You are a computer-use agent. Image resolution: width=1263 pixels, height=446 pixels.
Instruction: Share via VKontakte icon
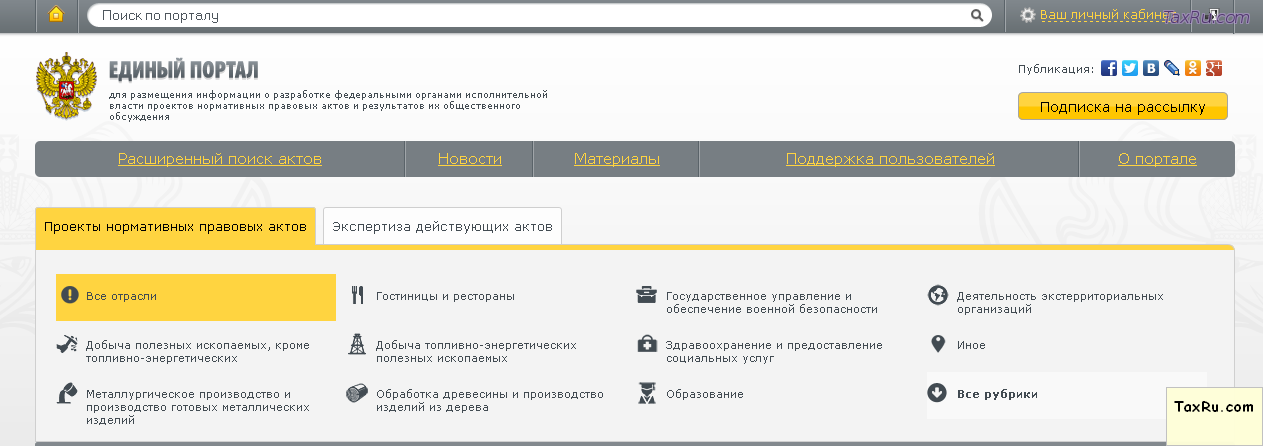tap(1151, 68)
